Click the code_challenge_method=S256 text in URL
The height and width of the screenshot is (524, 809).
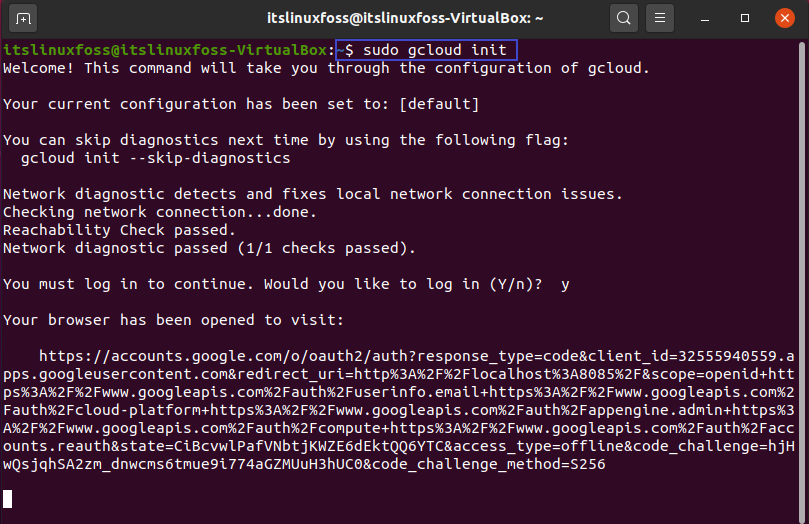coord(489,464)
